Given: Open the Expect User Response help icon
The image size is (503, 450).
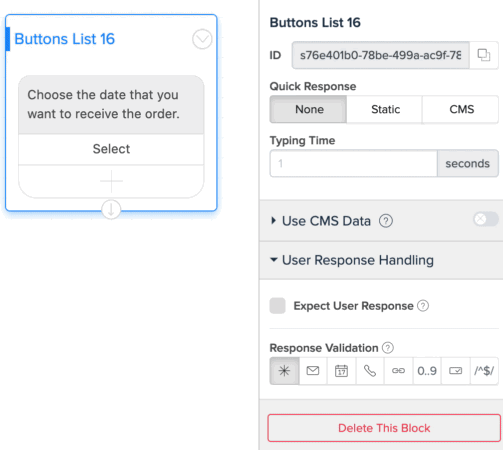Looking at the screenshot, I should point(423,306).
